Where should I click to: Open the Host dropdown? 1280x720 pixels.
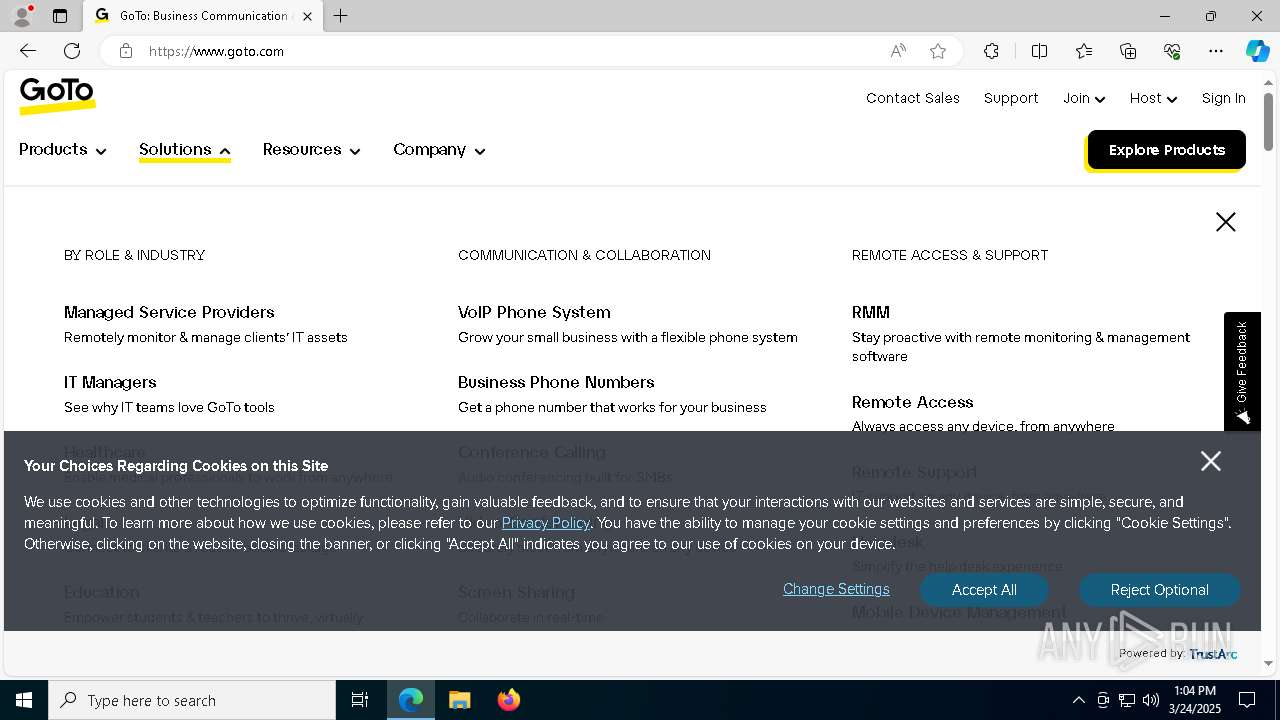(1153, 98)
